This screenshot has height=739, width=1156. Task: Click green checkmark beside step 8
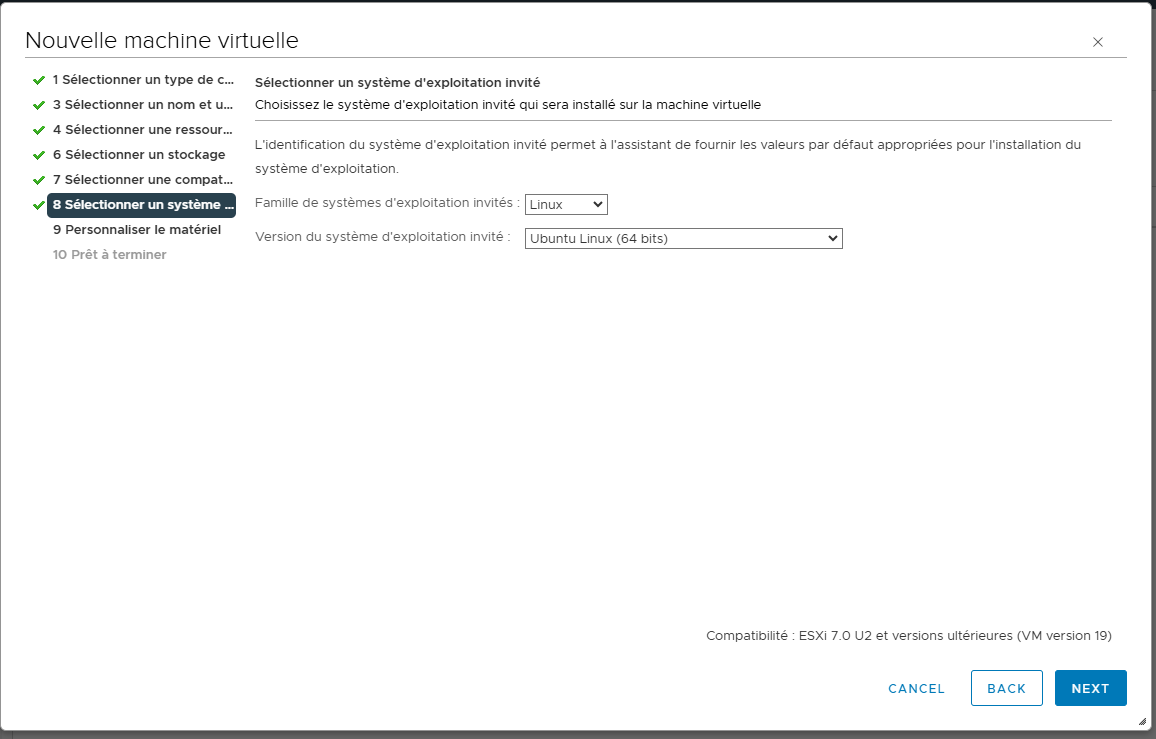[39, 205]
